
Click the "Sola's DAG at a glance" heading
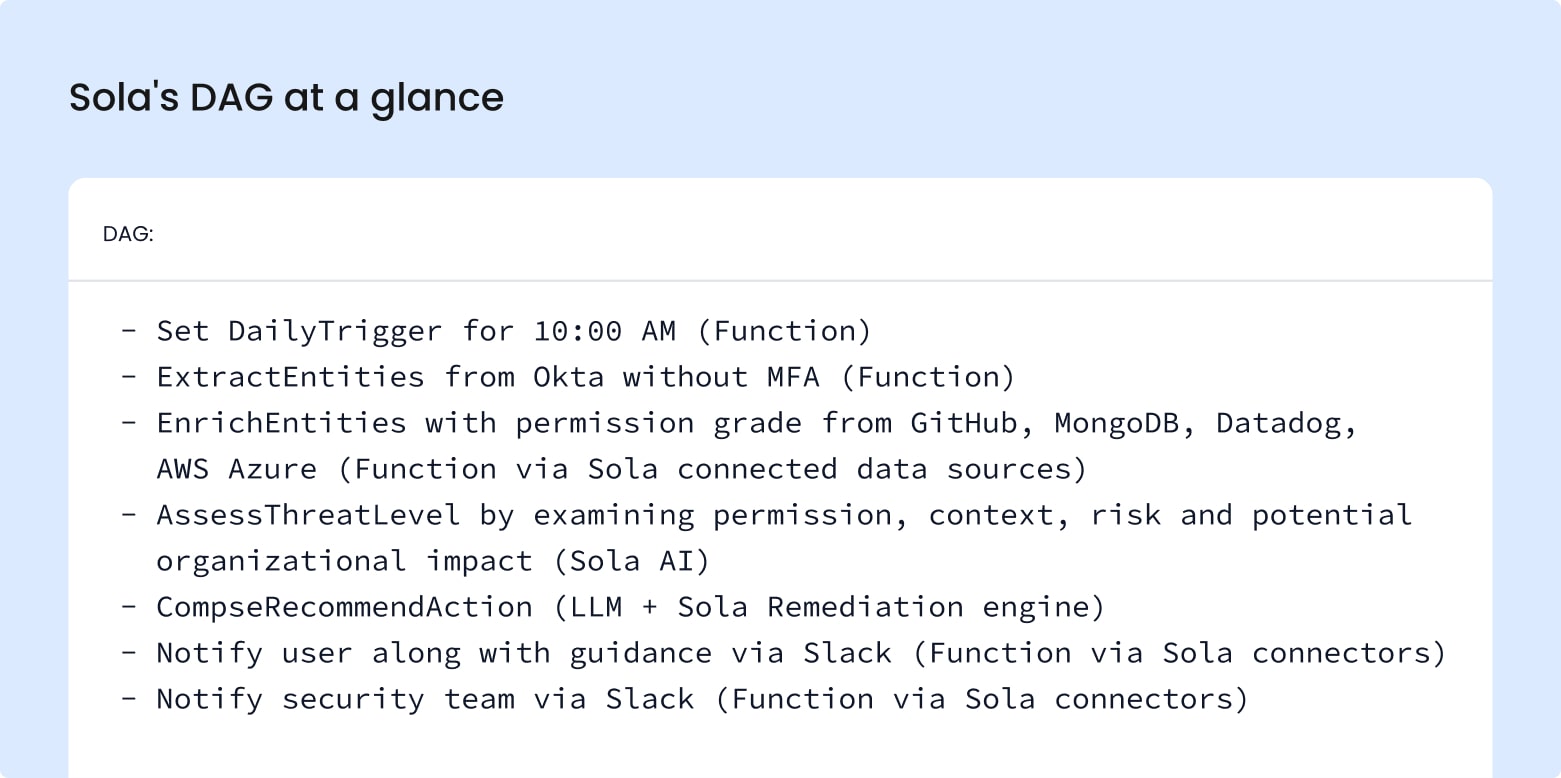coord(286,98)
